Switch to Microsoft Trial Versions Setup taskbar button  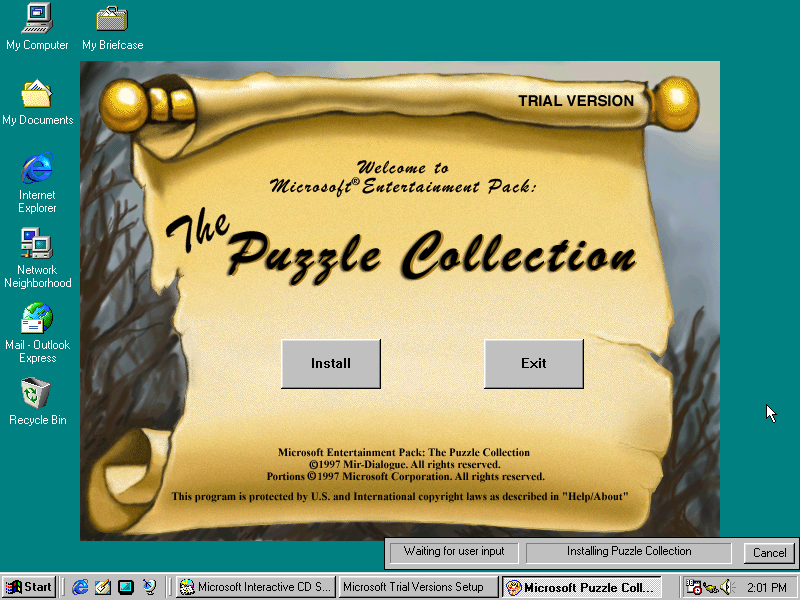click(418, 587)
